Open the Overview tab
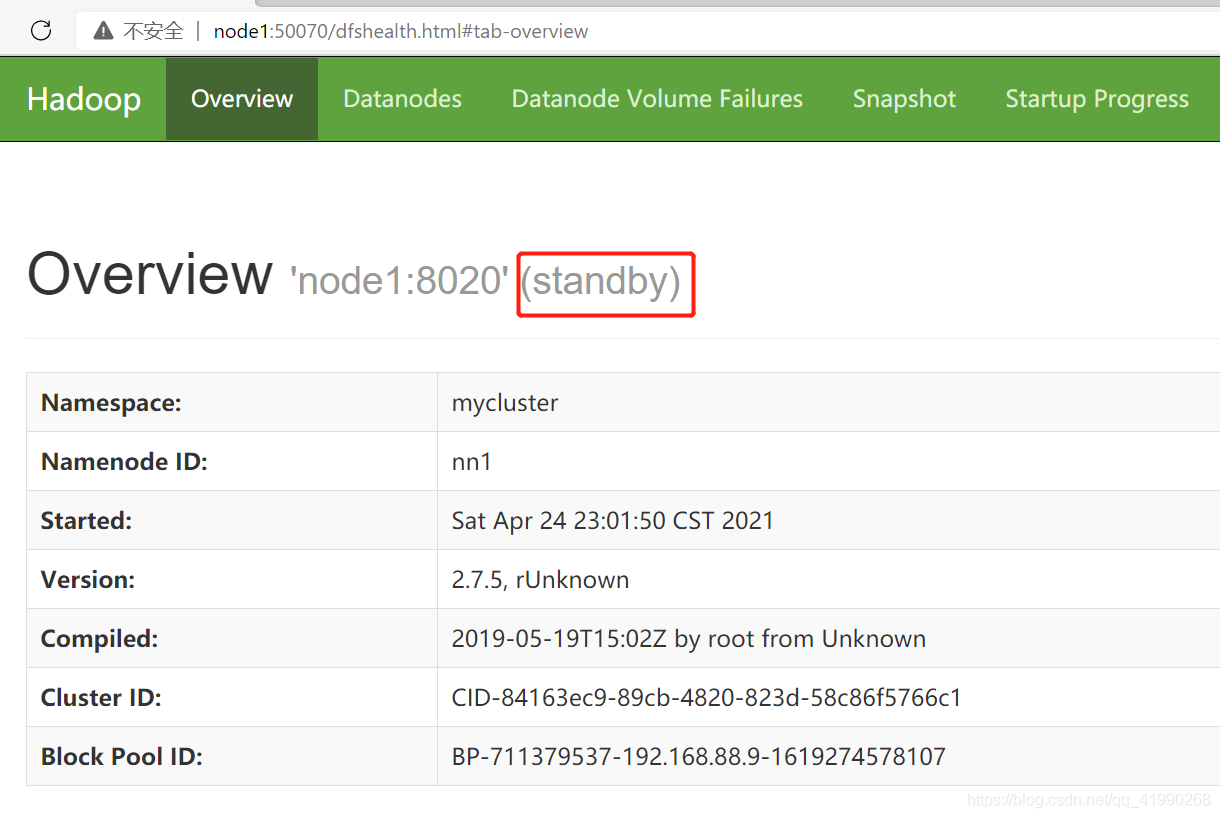Viewport: 1220px width, 818px height. click(242, 99)
